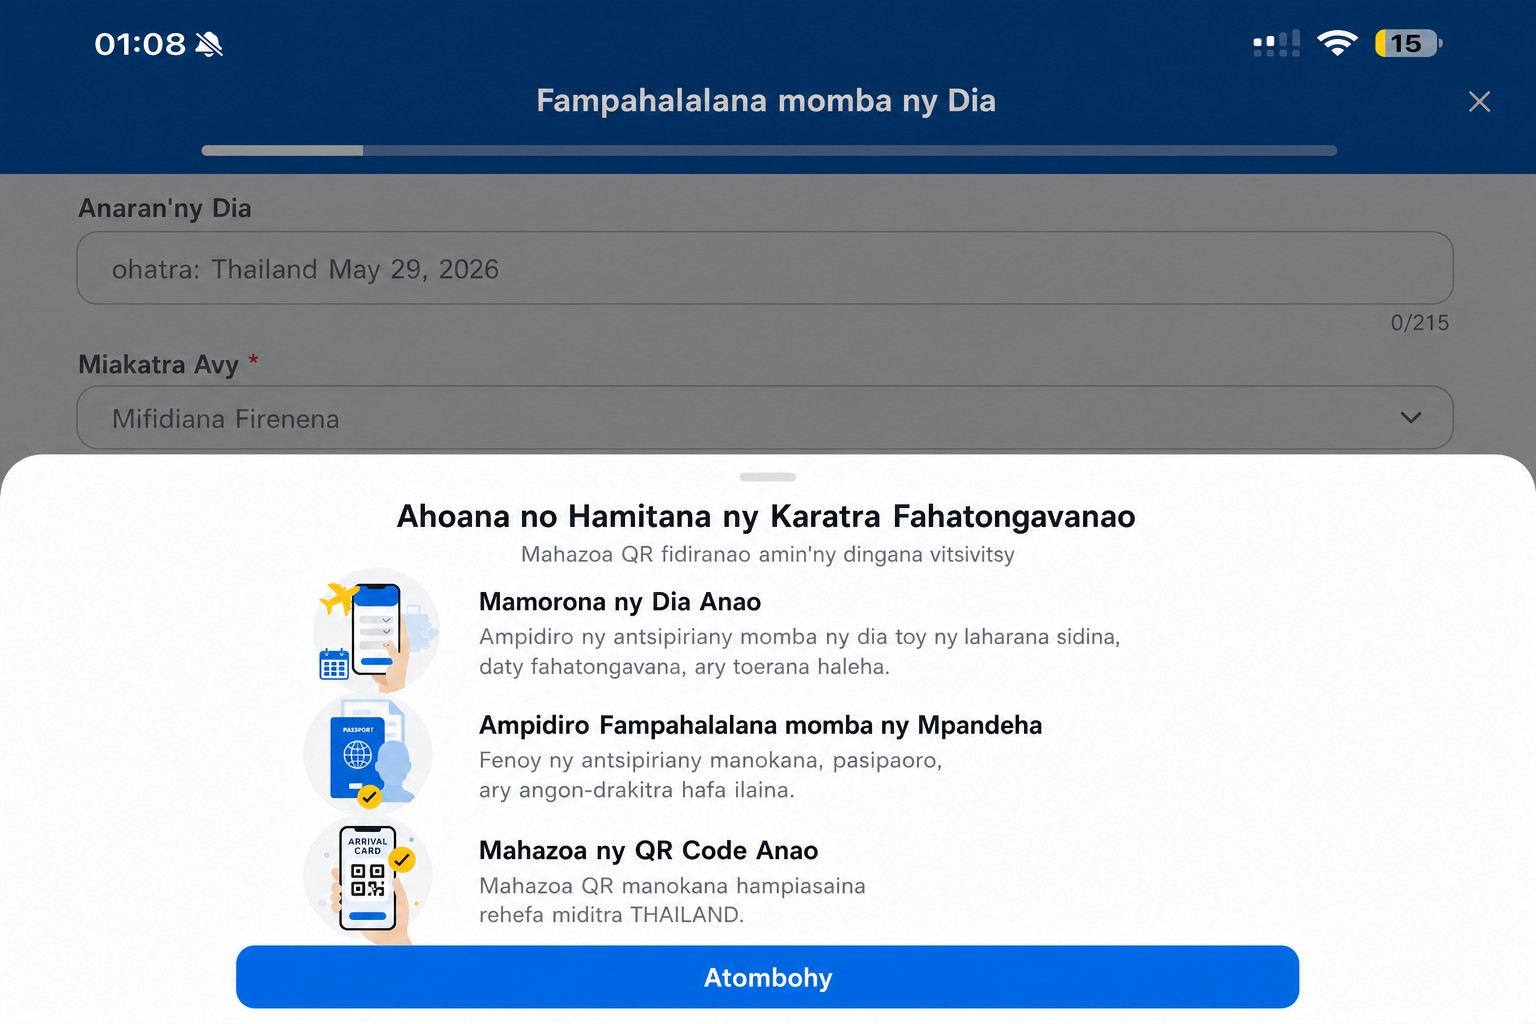This screenshot has width=1536, height=1024.
Task: Select 'Ampidiro Fampahalalana momba ny Mpandeha' heading
Action: [760, 726]
